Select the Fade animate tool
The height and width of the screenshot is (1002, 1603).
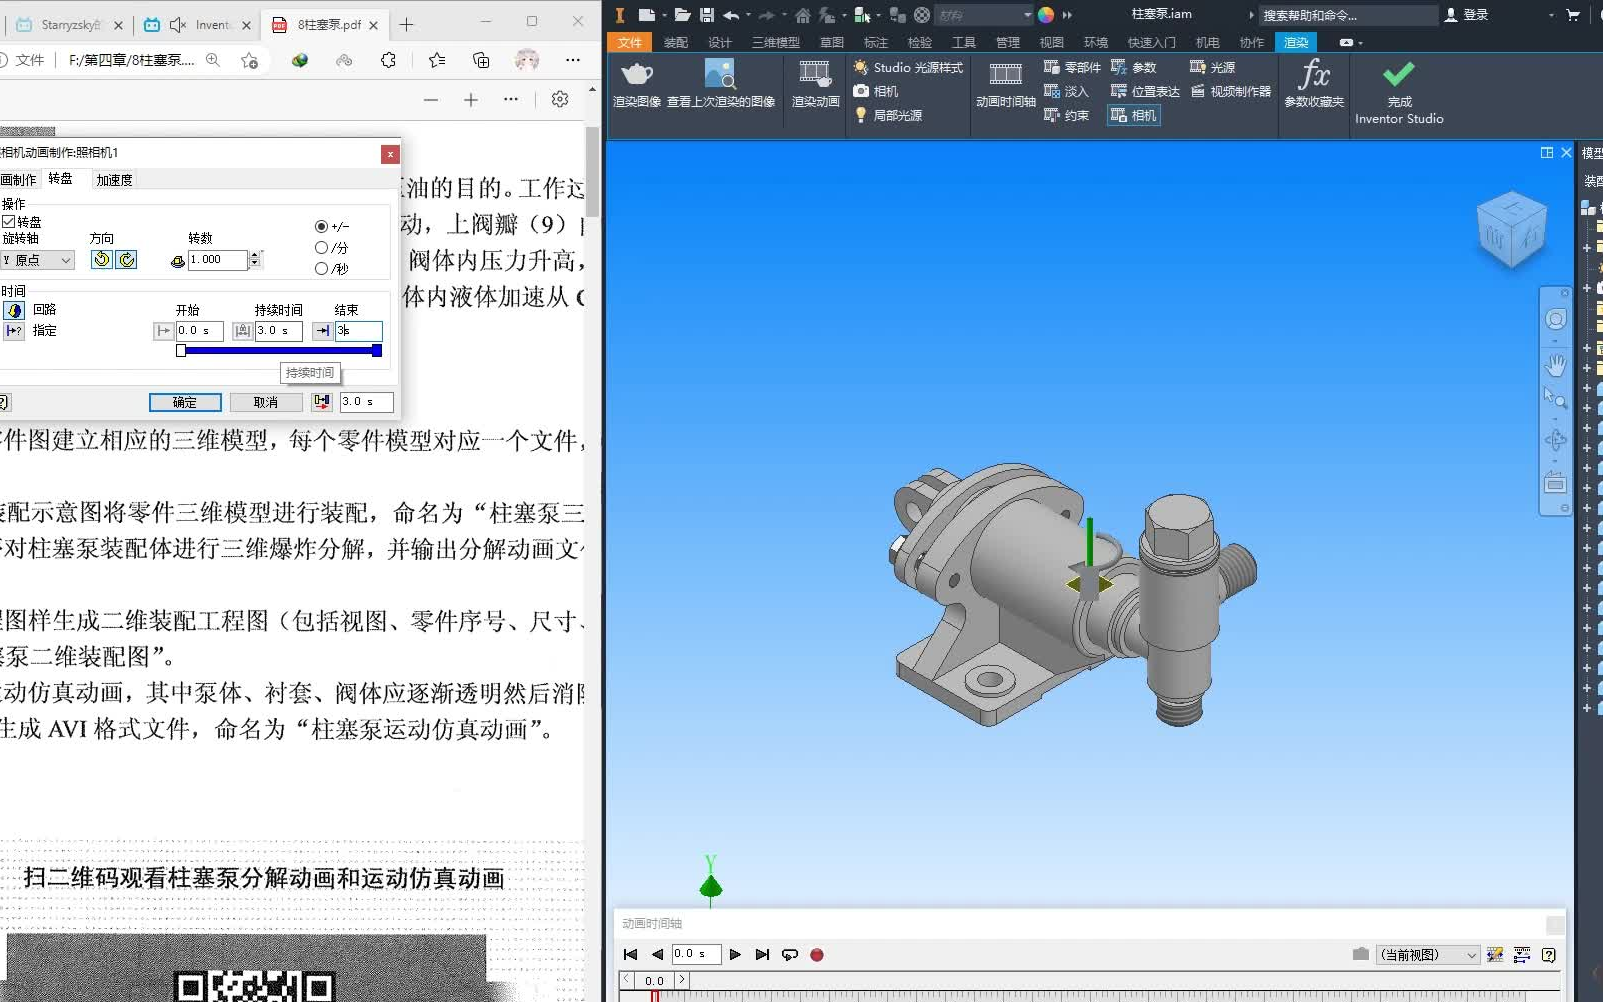[x=1066, y=91]
